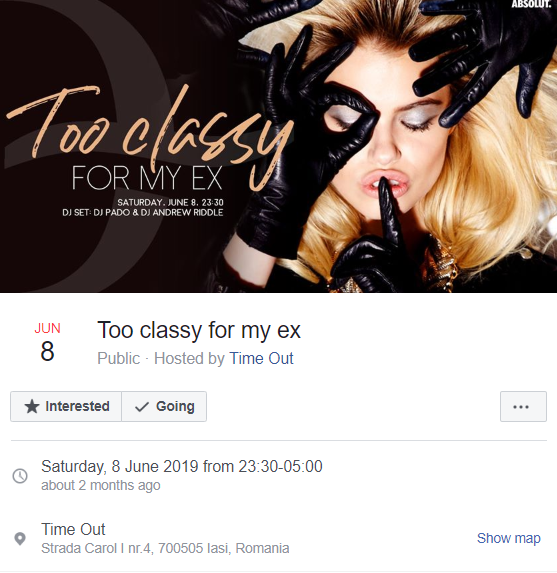Screen dimensions: 557x573
Task: Click the 'Too classy for my ex' title
Action: point(199,330)
